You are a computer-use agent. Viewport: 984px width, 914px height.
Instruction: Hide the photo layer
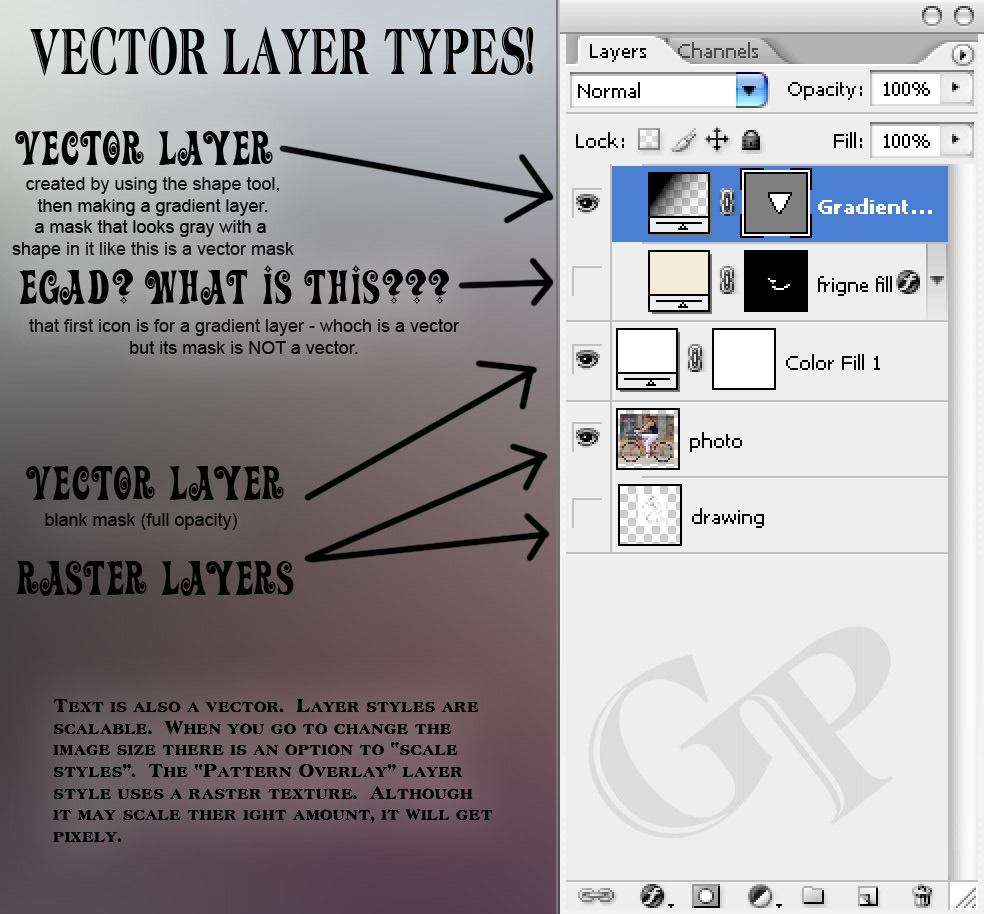[588, 436]
